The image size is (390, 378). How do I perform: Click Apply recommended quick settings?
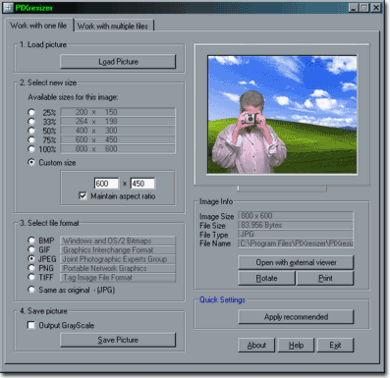[x=296, y=317]
